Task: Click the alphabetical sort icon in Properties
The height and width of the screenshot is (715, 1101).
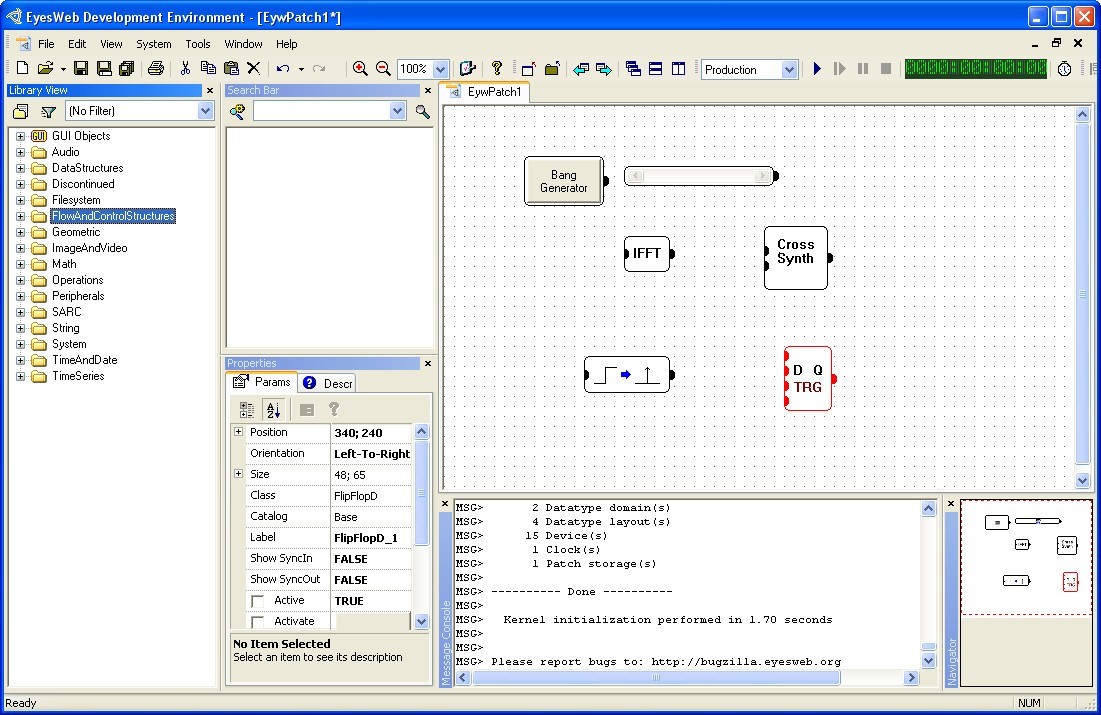Action: pyautogui.click(x=273, y=409)
